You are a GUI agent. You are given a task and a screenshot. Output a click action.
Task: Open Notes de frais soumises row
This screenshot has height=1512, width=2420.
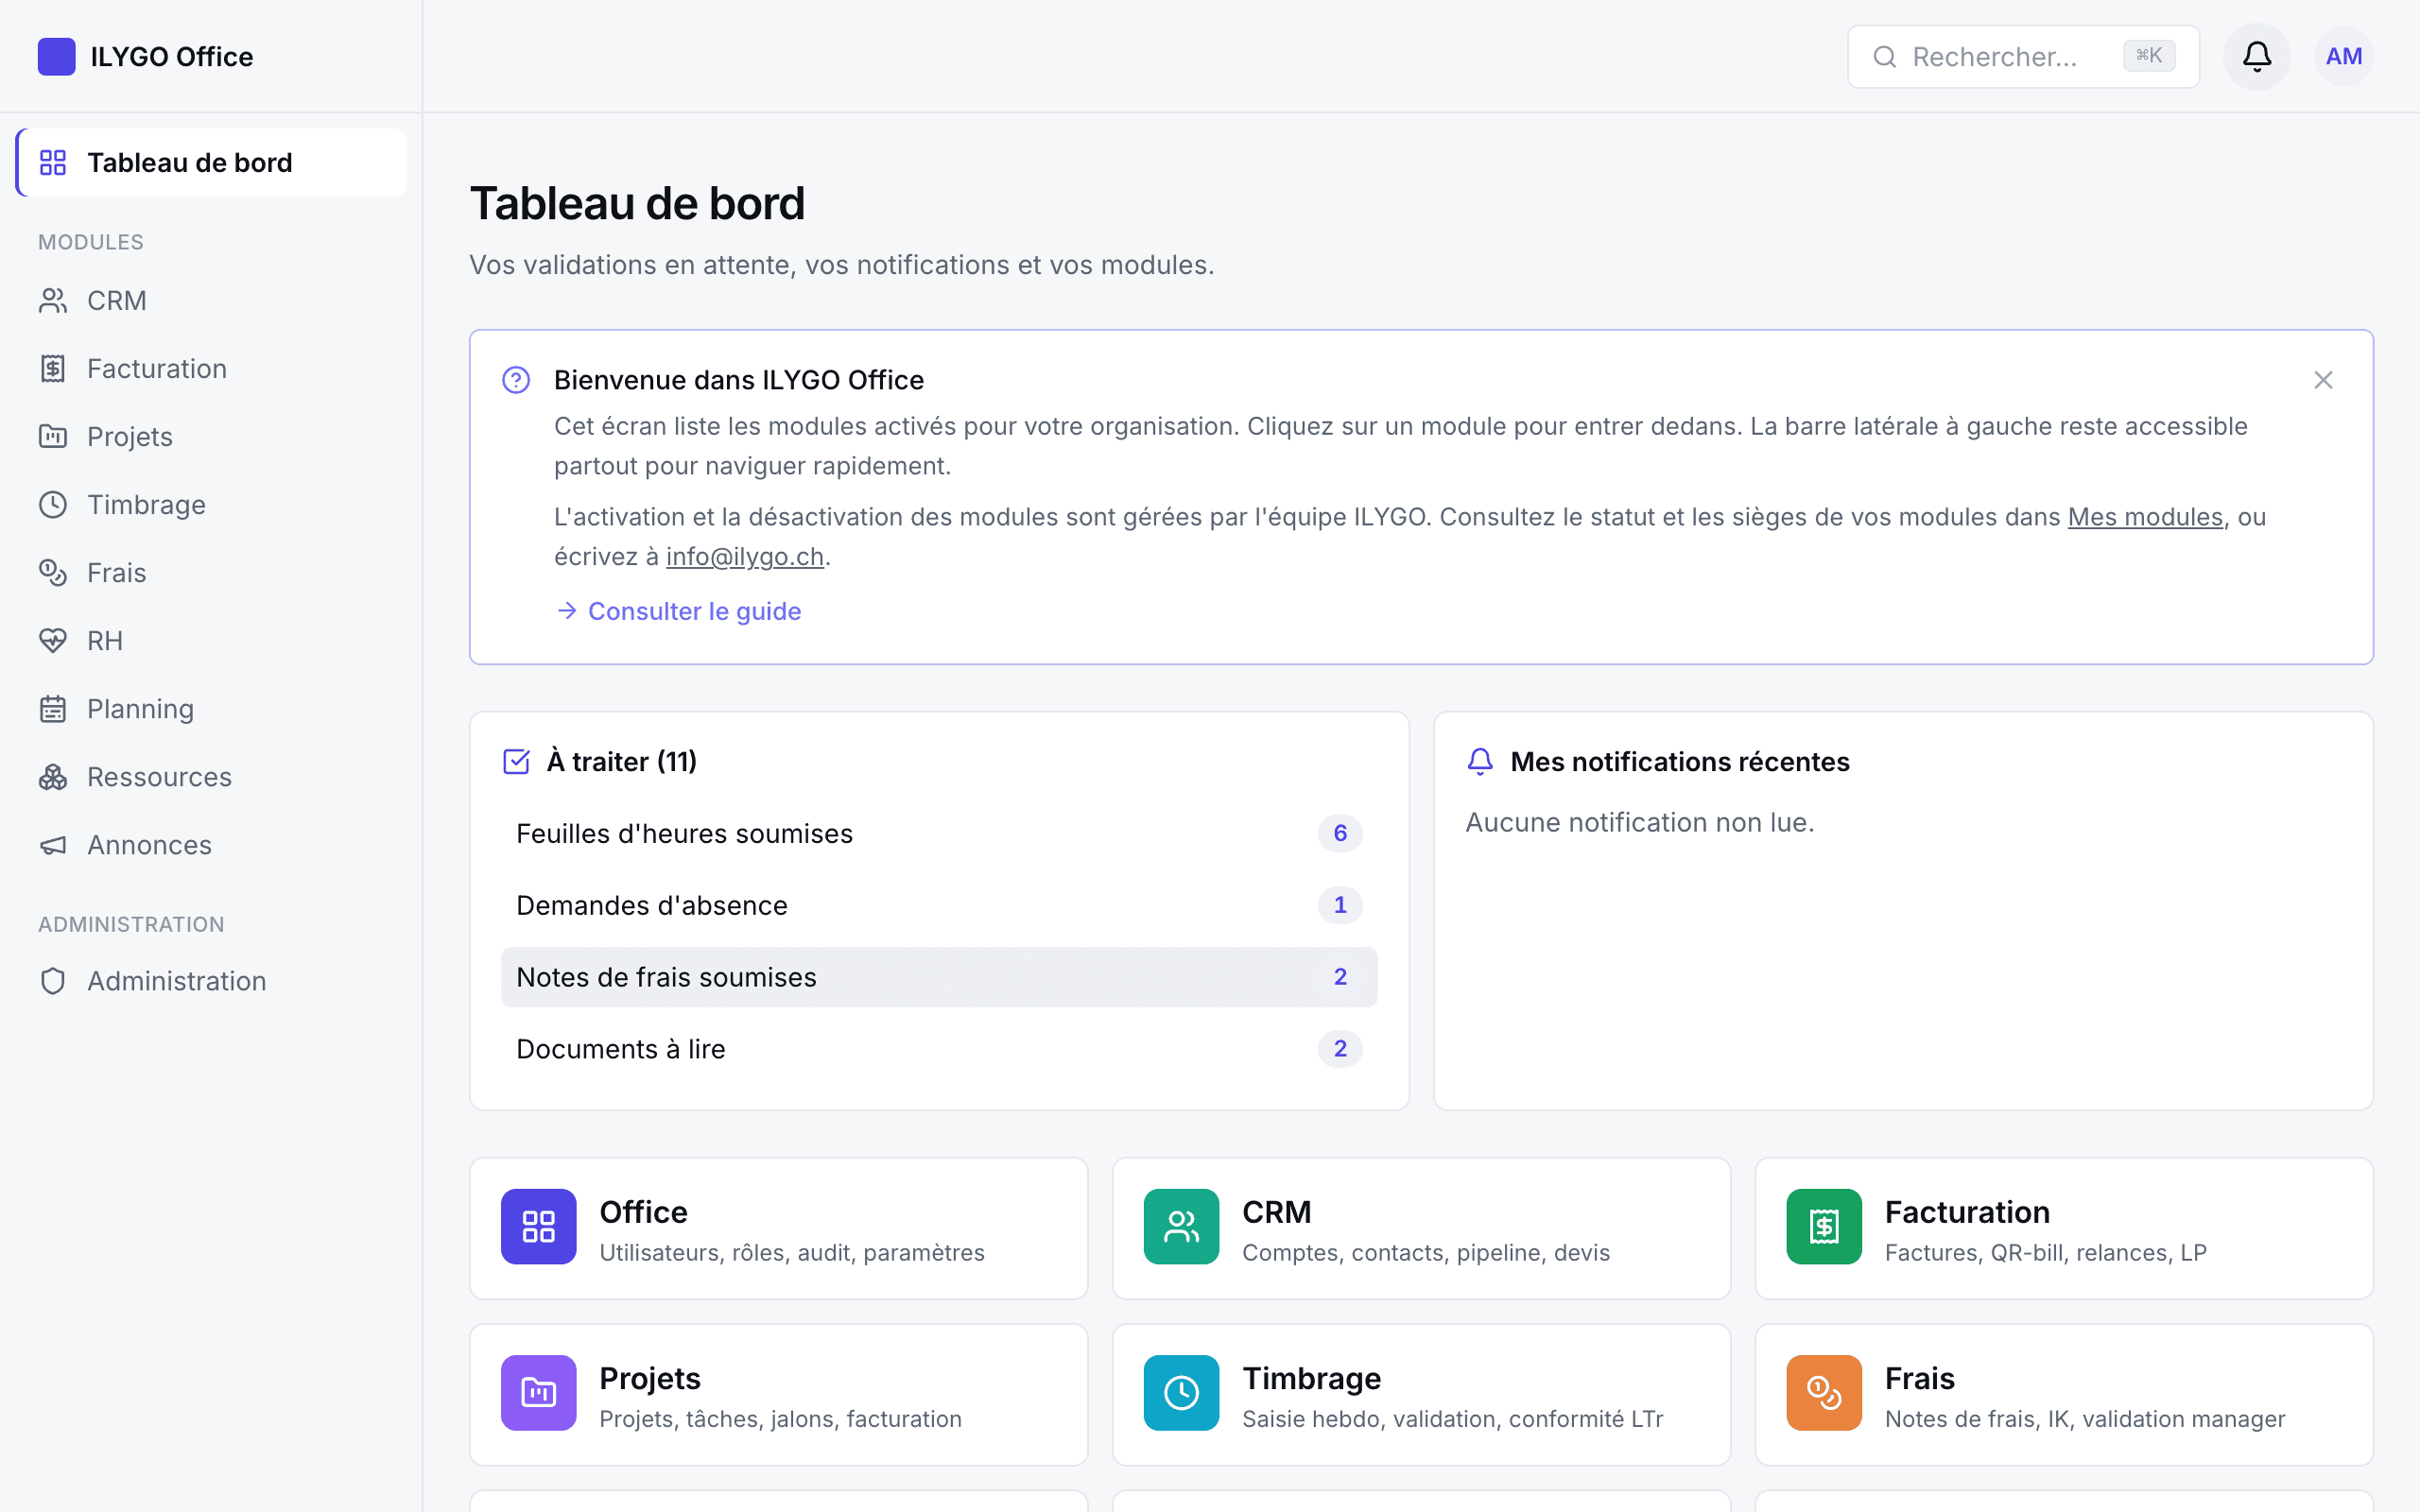tap(939, 977)
